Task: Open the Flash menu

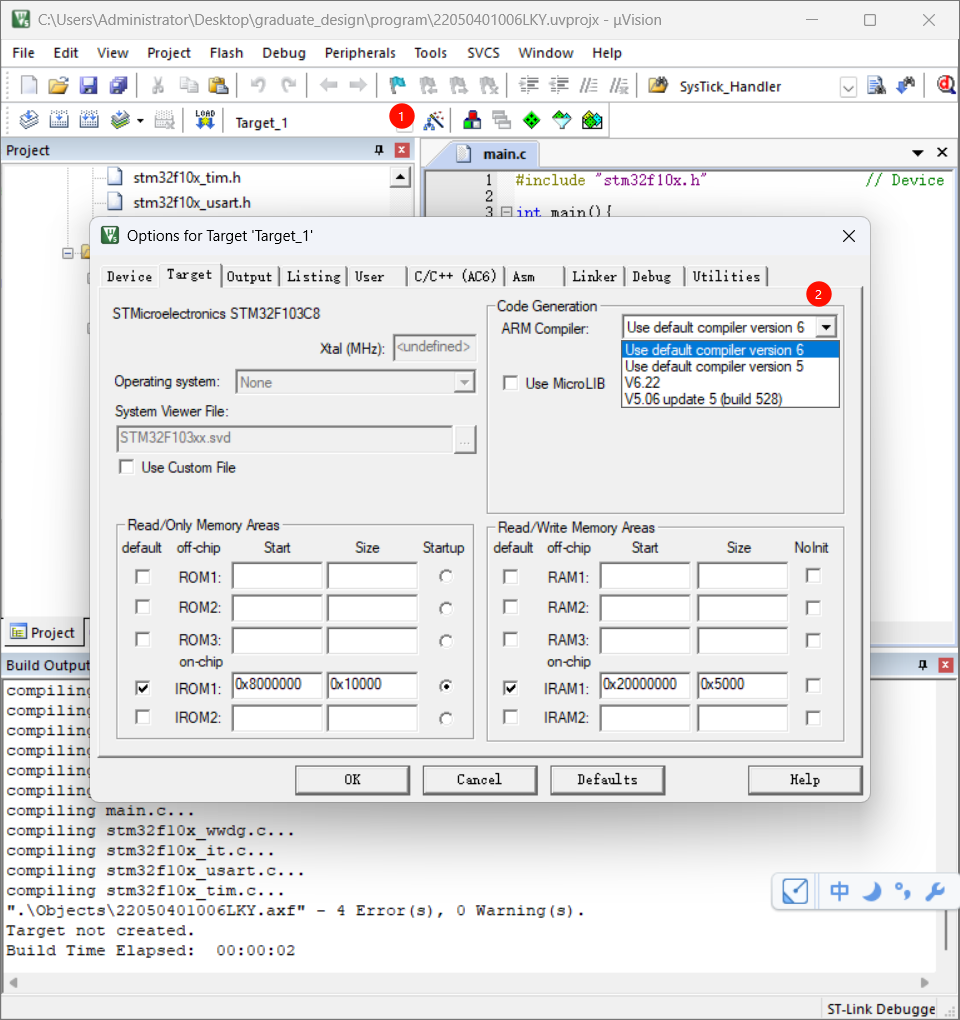Action: [226, 53]
